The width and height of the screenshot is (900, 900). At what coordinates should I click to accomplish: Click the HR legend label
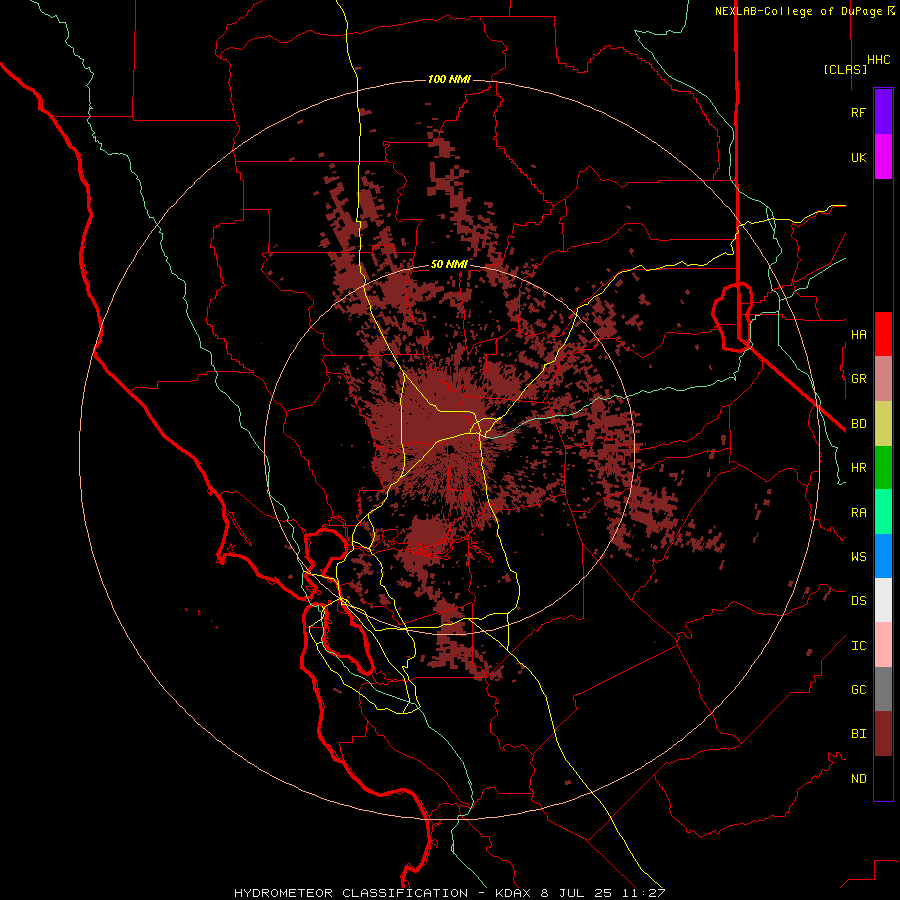point(858,468)
